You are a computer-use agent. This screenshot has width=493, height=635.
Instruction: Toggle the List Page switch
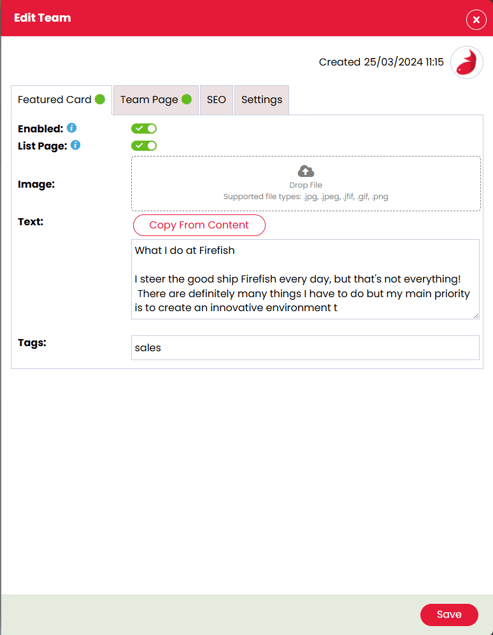[x=144, y=146]
